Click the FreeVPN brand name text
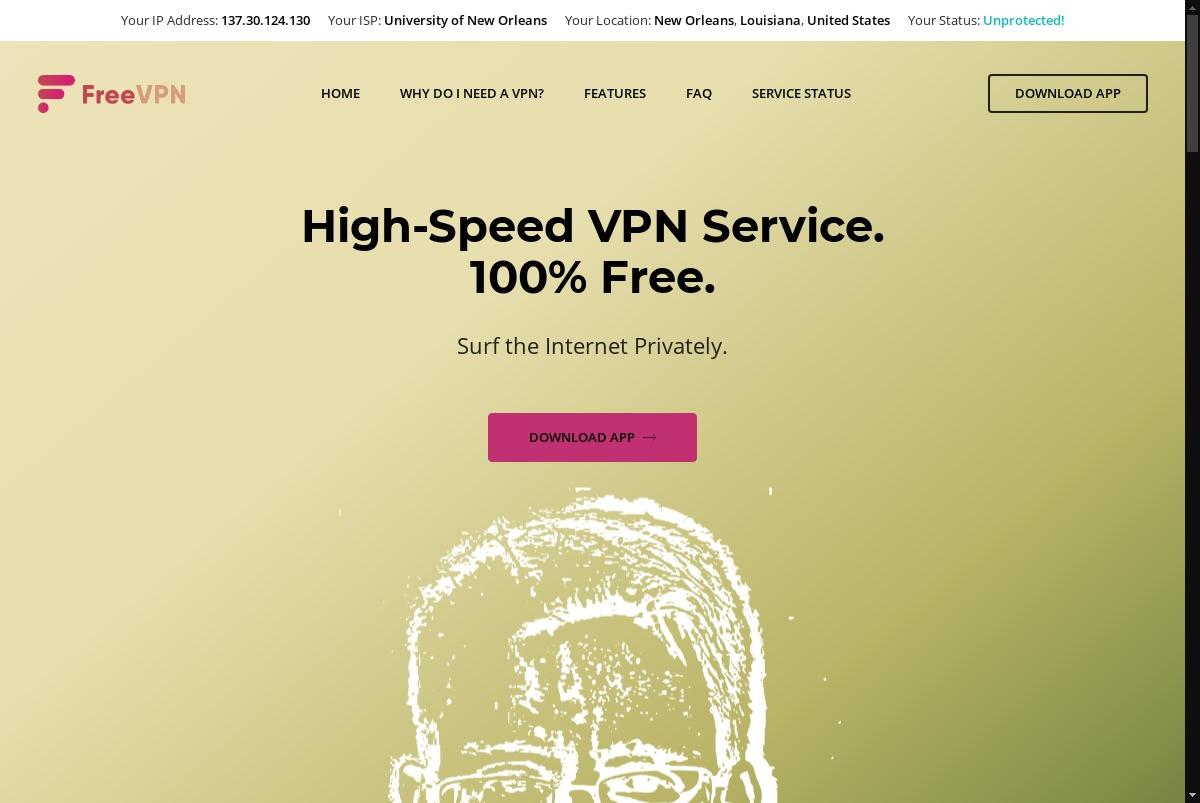The width and height of the screenshot is (1200, 803). click(x=133, y=94)
